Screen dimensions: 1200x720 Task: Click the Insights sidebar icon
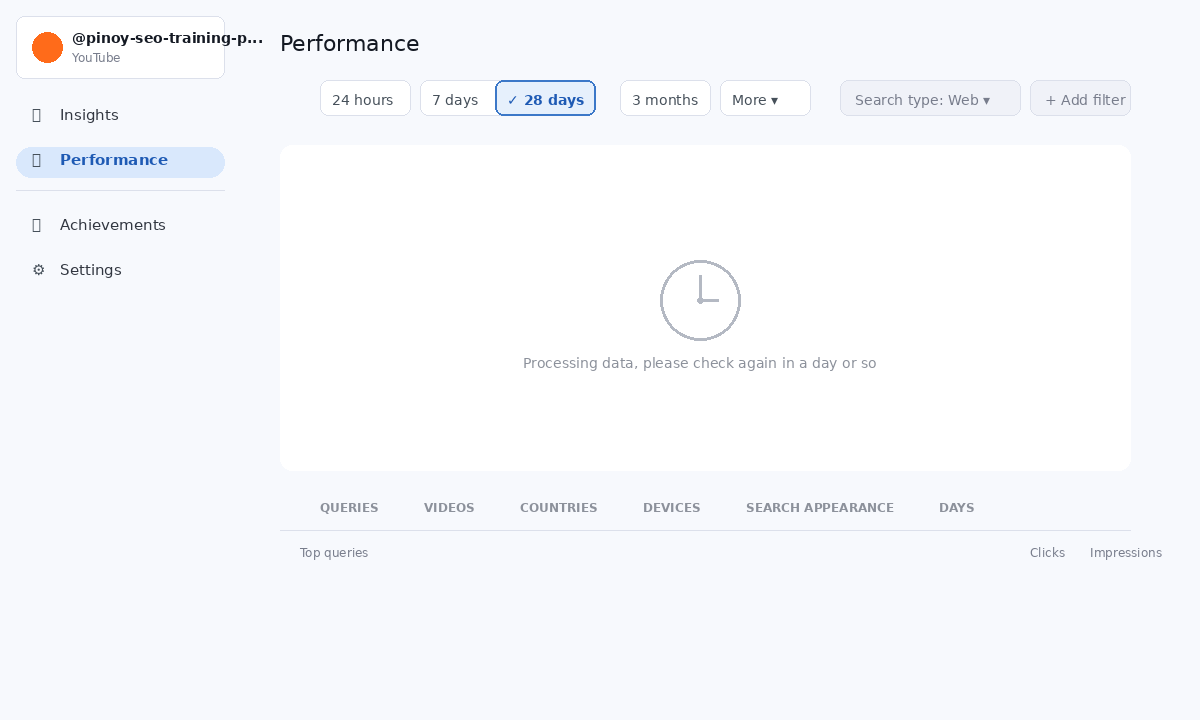pos(37,115)
